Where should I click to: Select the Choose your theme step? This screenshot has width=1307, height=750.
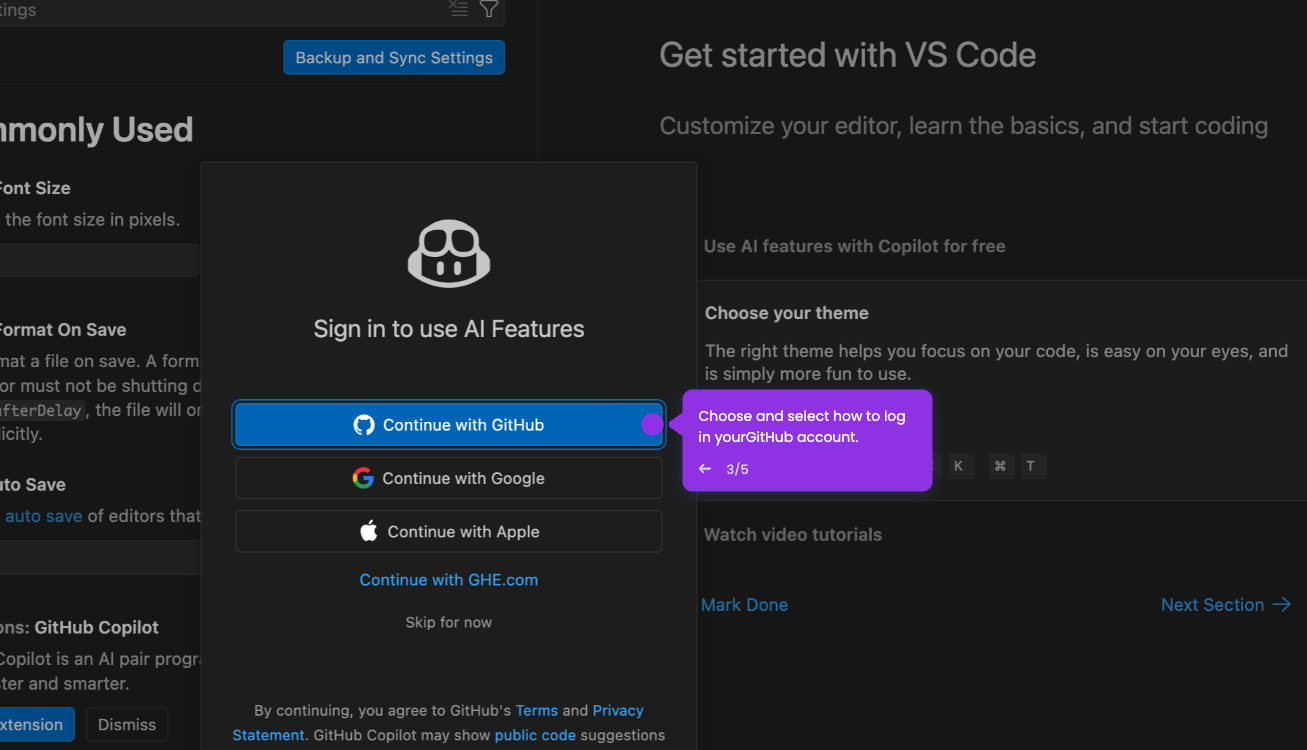tap(787, 313)
